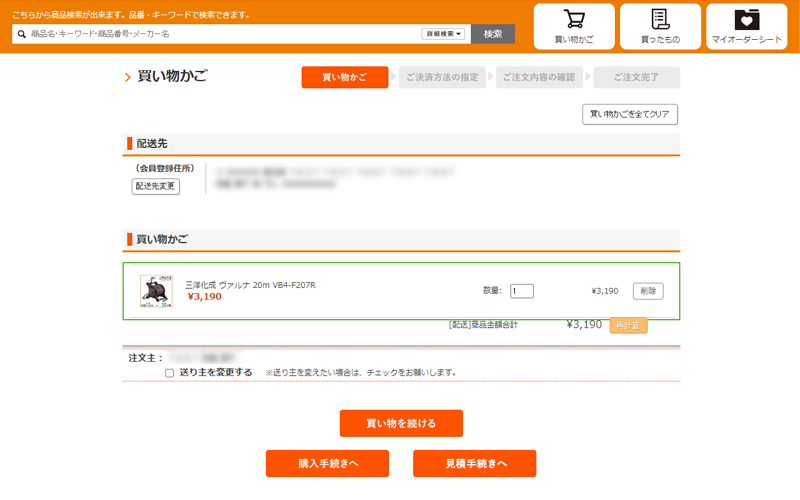Click the 三洋化成 ヴァルナ product thumbnail
This screenshot has width=800, height=500.
tap(155, 291)
